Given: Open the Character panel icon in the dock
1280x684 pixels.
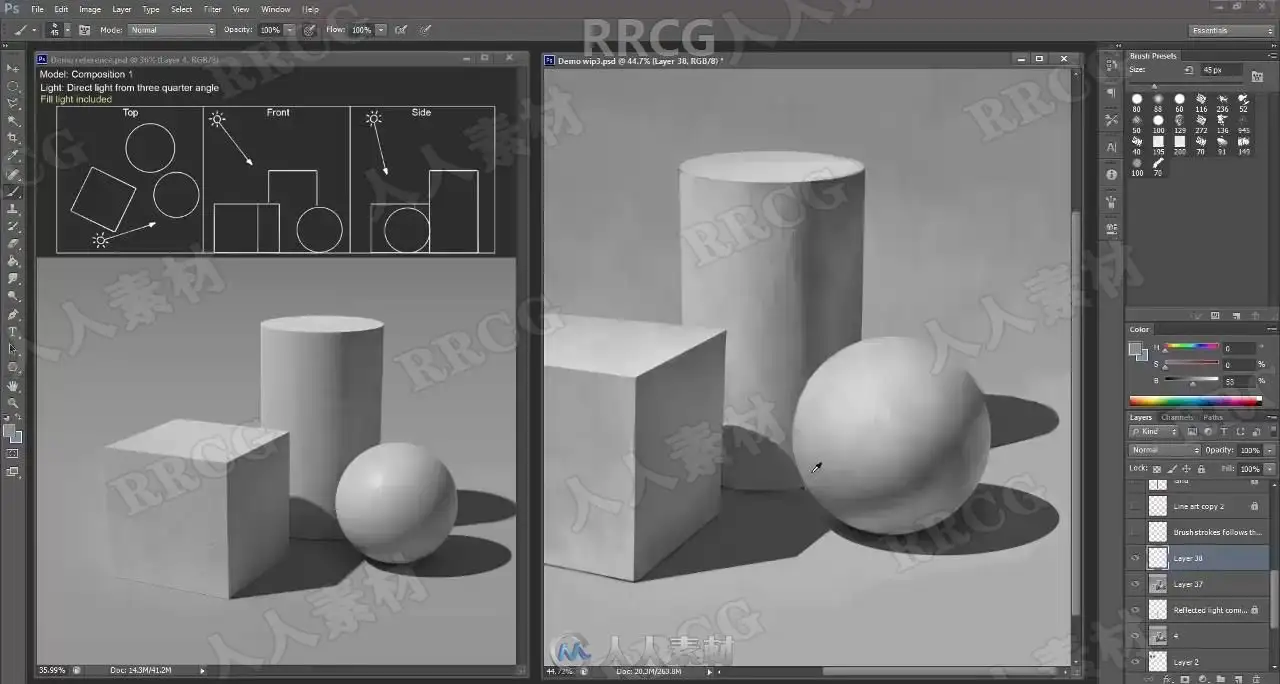Looking at the screenshot, I should (x=1111, y=147).
